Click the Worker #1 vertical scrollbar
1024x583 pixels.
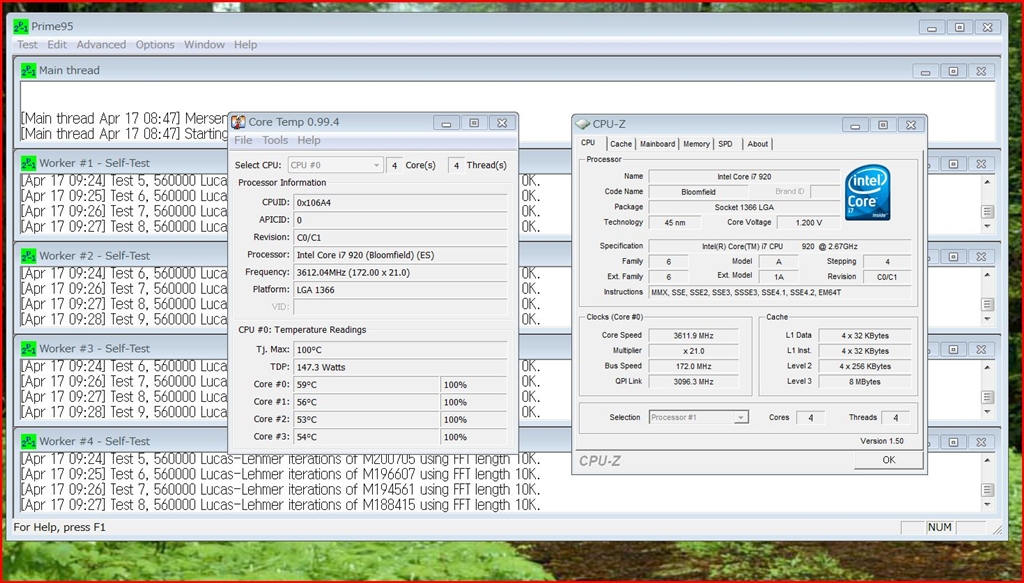pos(987,211)
